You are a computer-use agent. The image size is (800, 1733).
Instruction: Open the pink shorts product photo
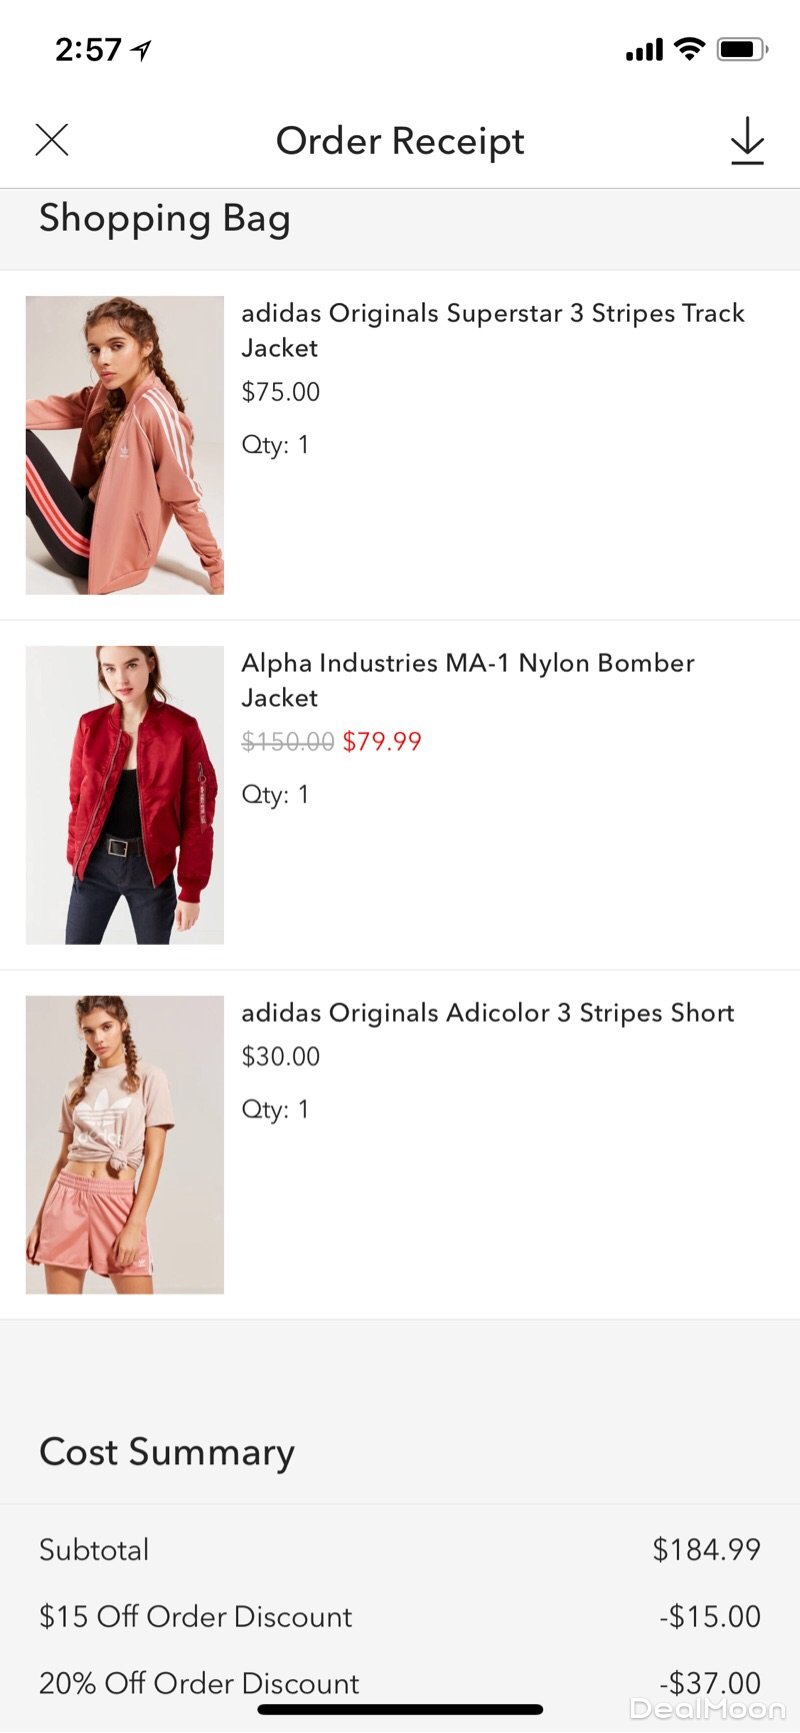pyautogui.click(x=125, y=1144)
